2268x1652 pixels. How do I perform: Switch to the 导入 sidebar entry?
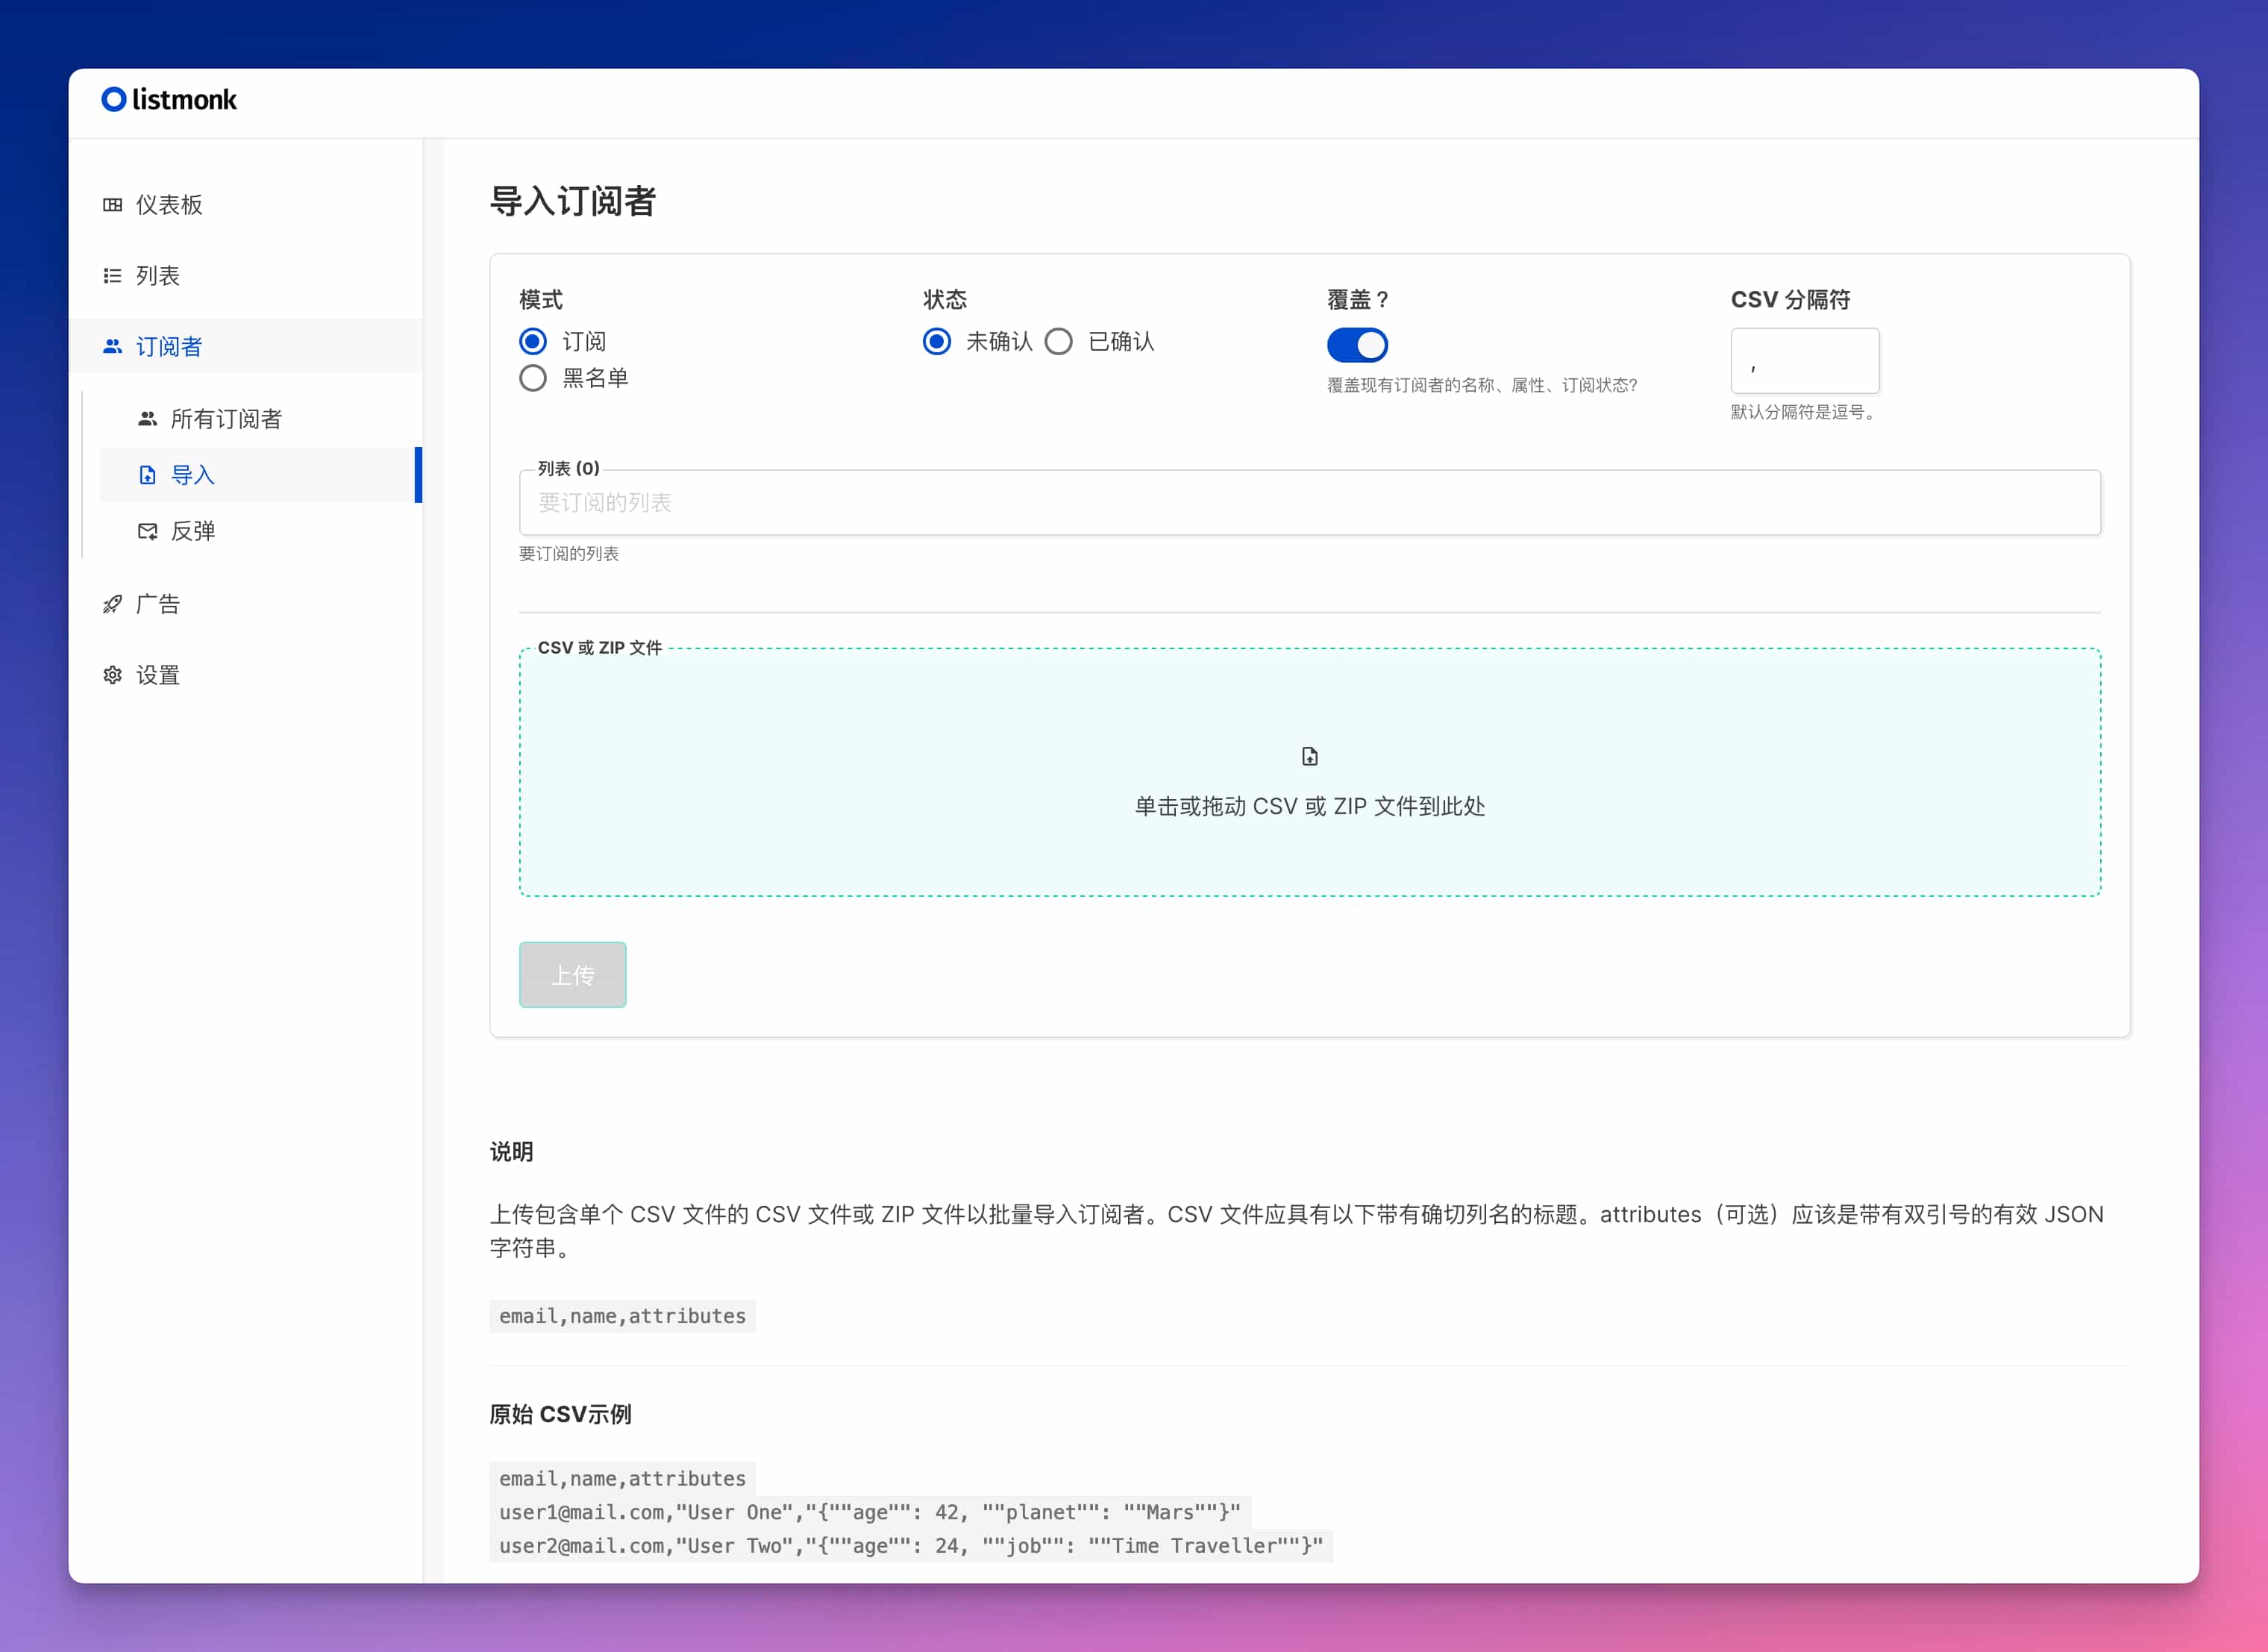(192, 475)
